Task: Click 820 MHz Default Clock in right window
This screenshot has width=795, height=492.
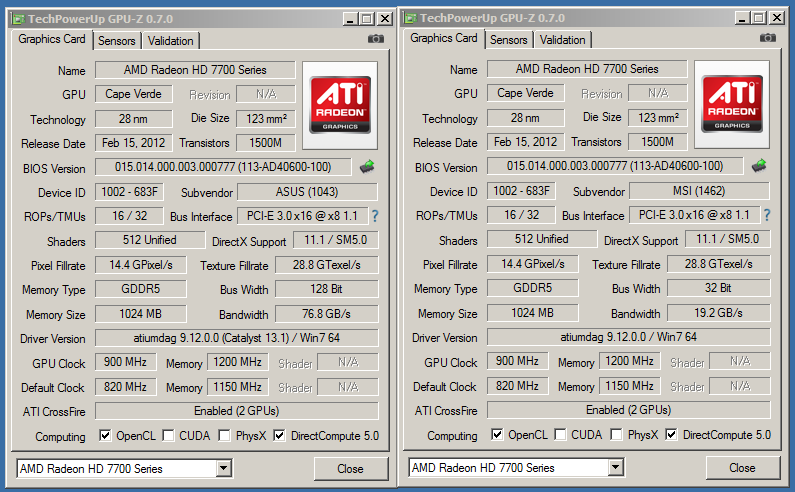Action: tap(518, 386)
